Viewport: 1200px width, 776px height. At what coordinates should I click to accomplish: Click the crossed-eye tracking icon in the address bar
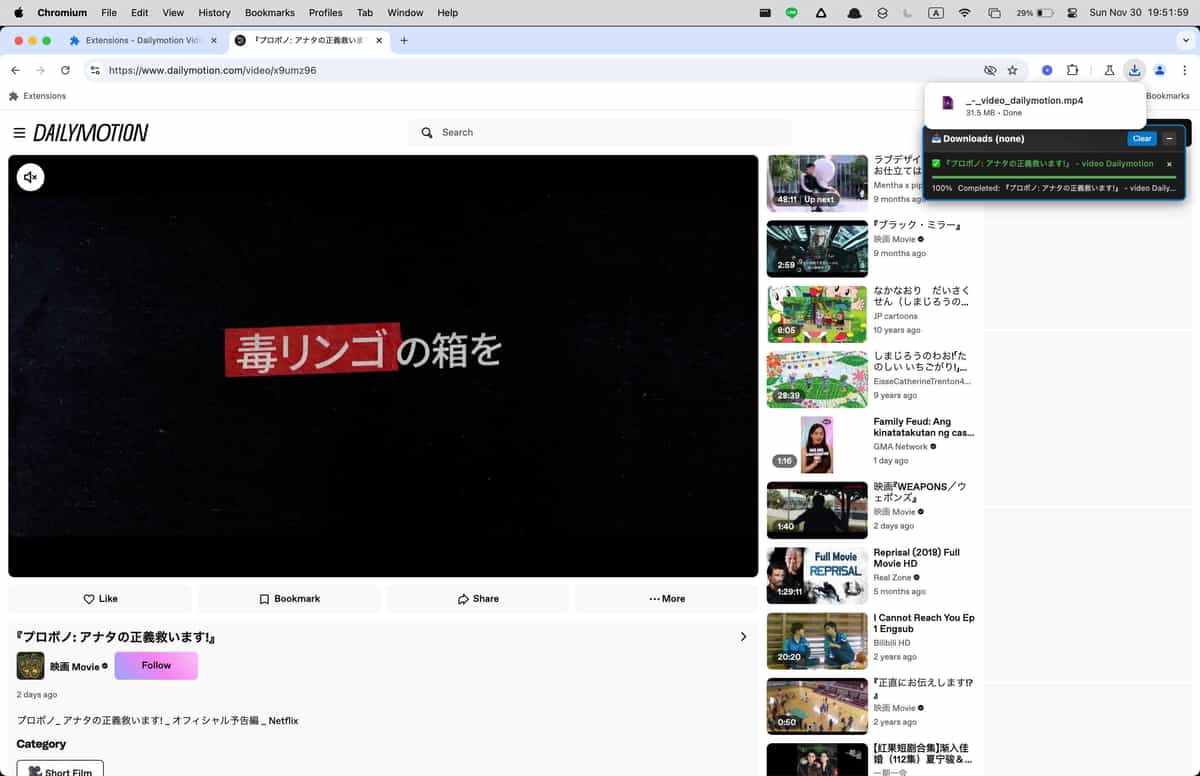tap(990, 70)
